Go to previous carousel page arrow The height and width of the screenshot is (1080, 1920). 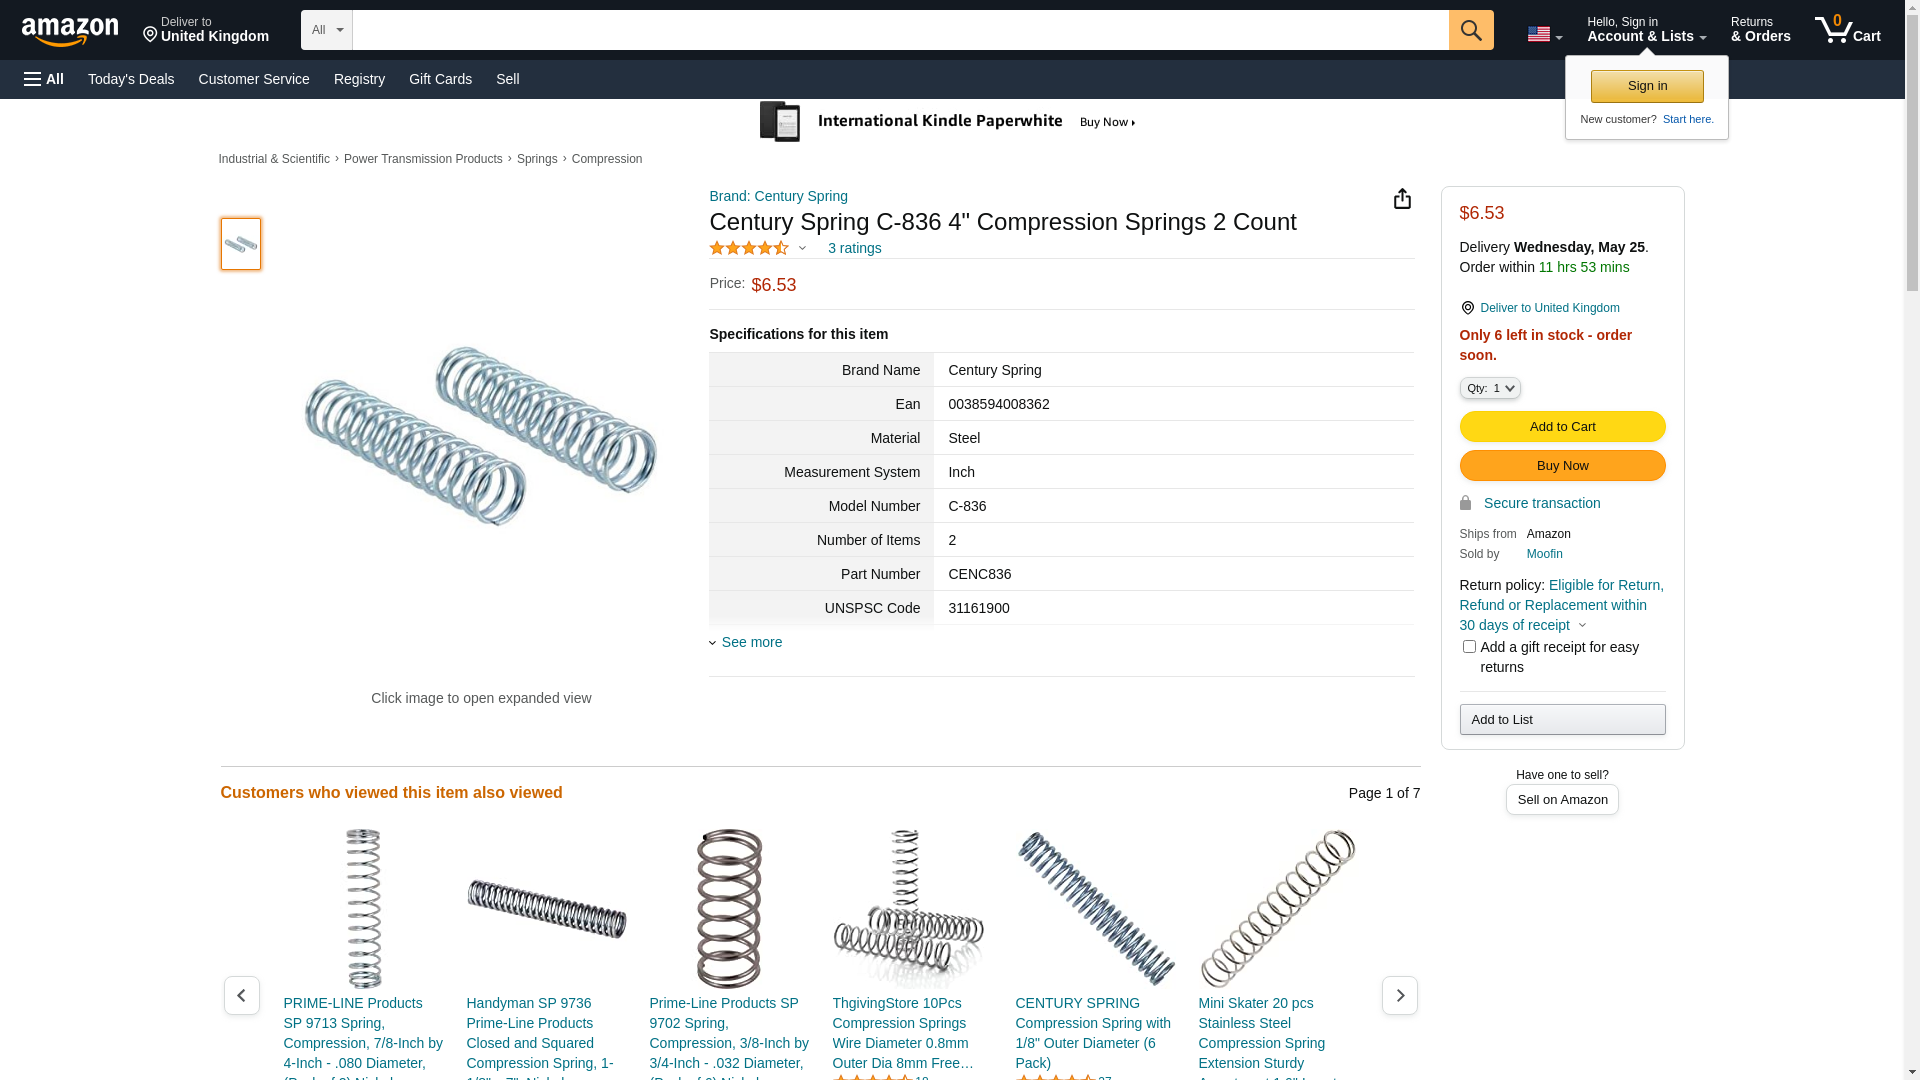[241, 996]
